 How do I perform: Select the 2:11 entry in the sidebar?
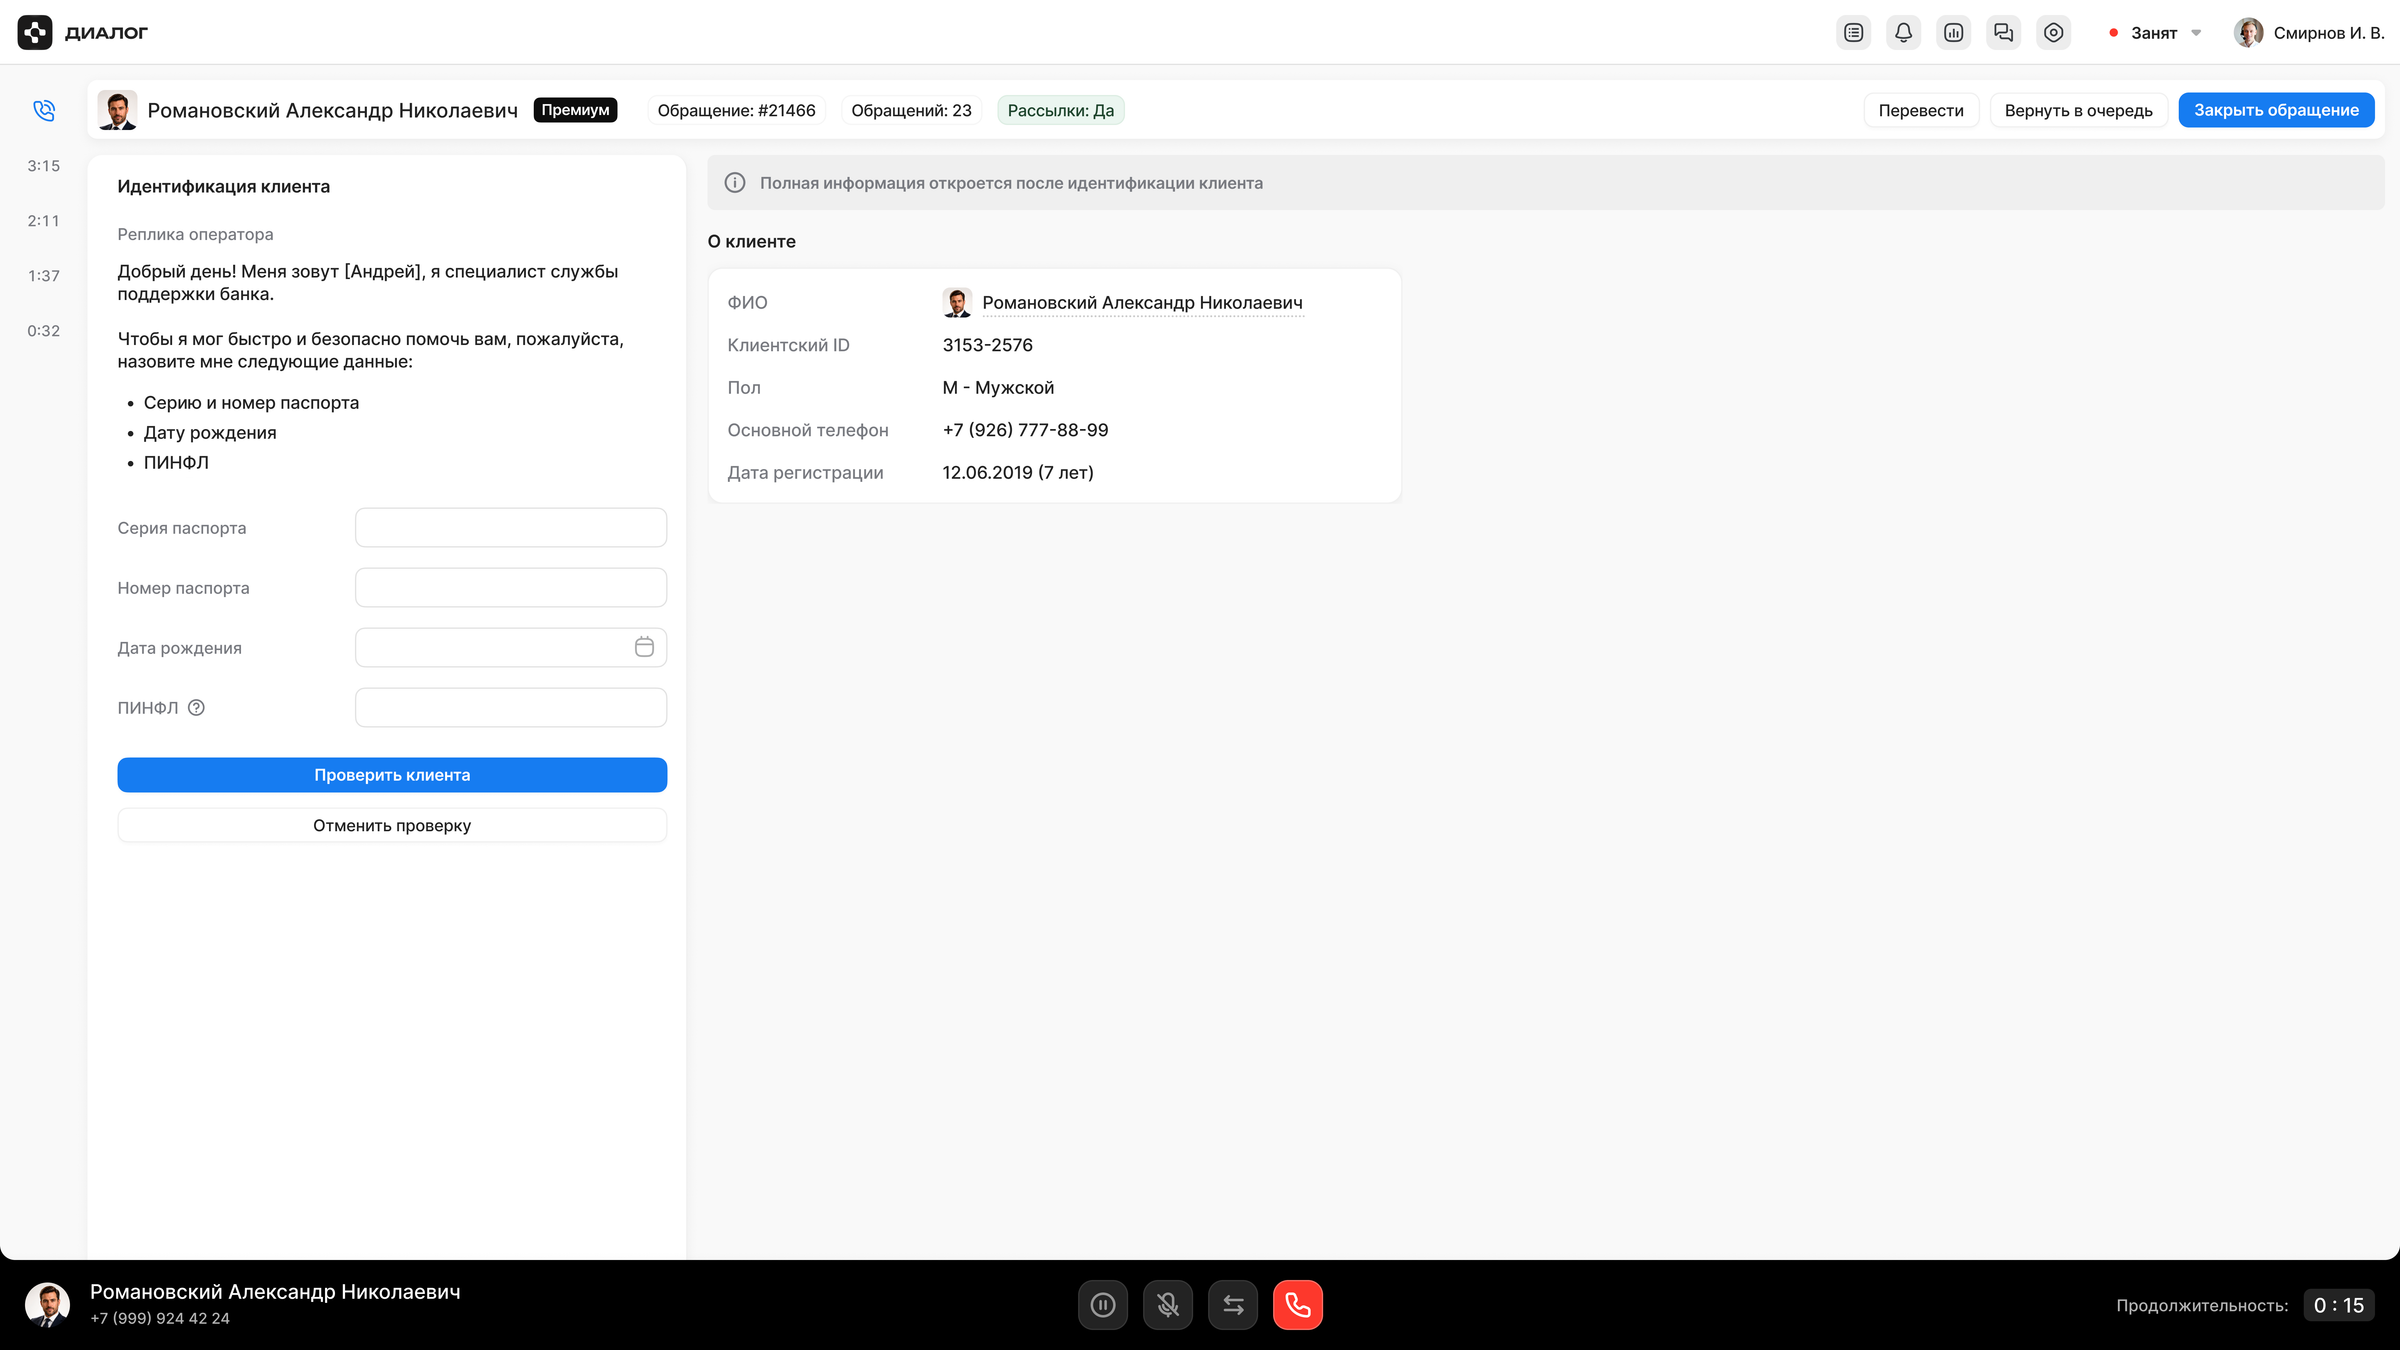pos(44,221)
